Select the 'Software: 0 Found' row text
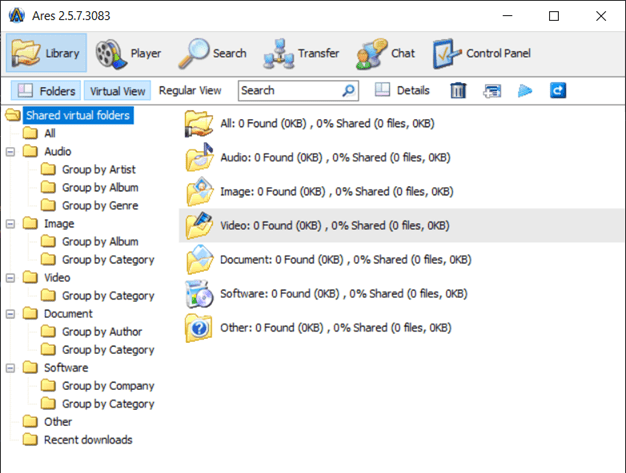Screen dimensions: 626x473 click(x=344, y=294)
